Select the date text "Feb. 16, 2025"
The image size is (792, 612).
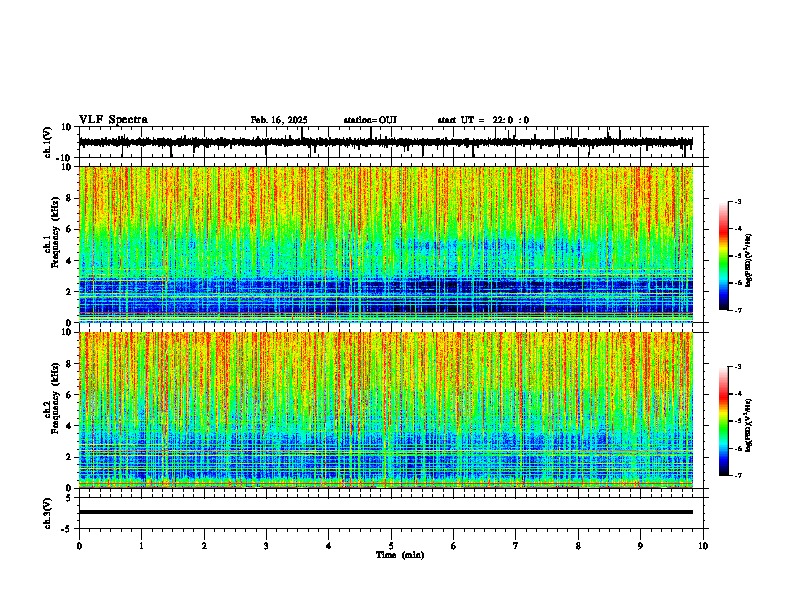[279, 120]
